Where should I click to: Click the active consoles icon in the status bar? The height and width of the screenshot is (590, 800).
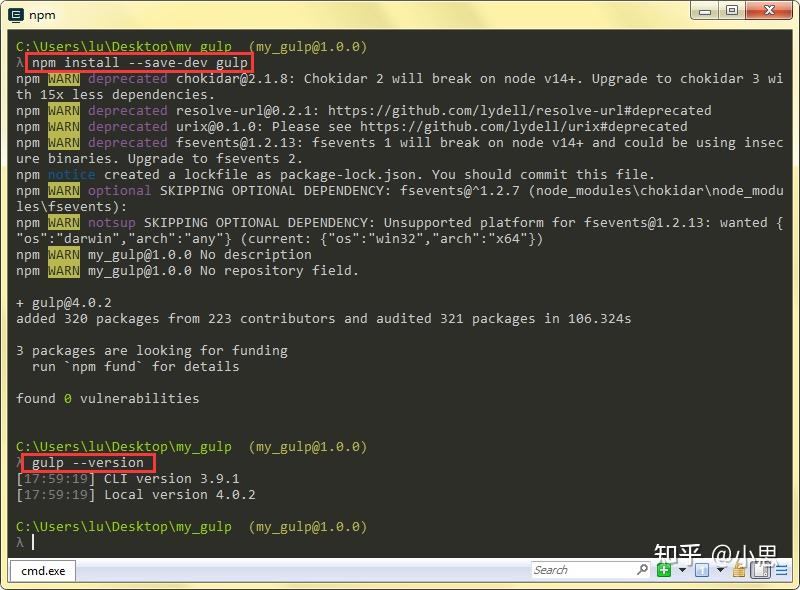[x=702, y=570]
